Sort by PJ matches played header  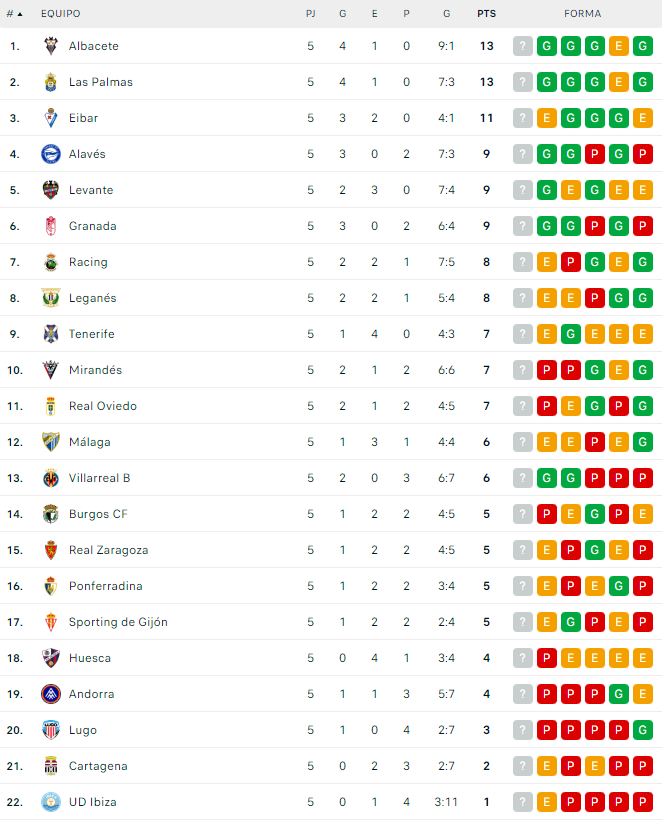310,14
